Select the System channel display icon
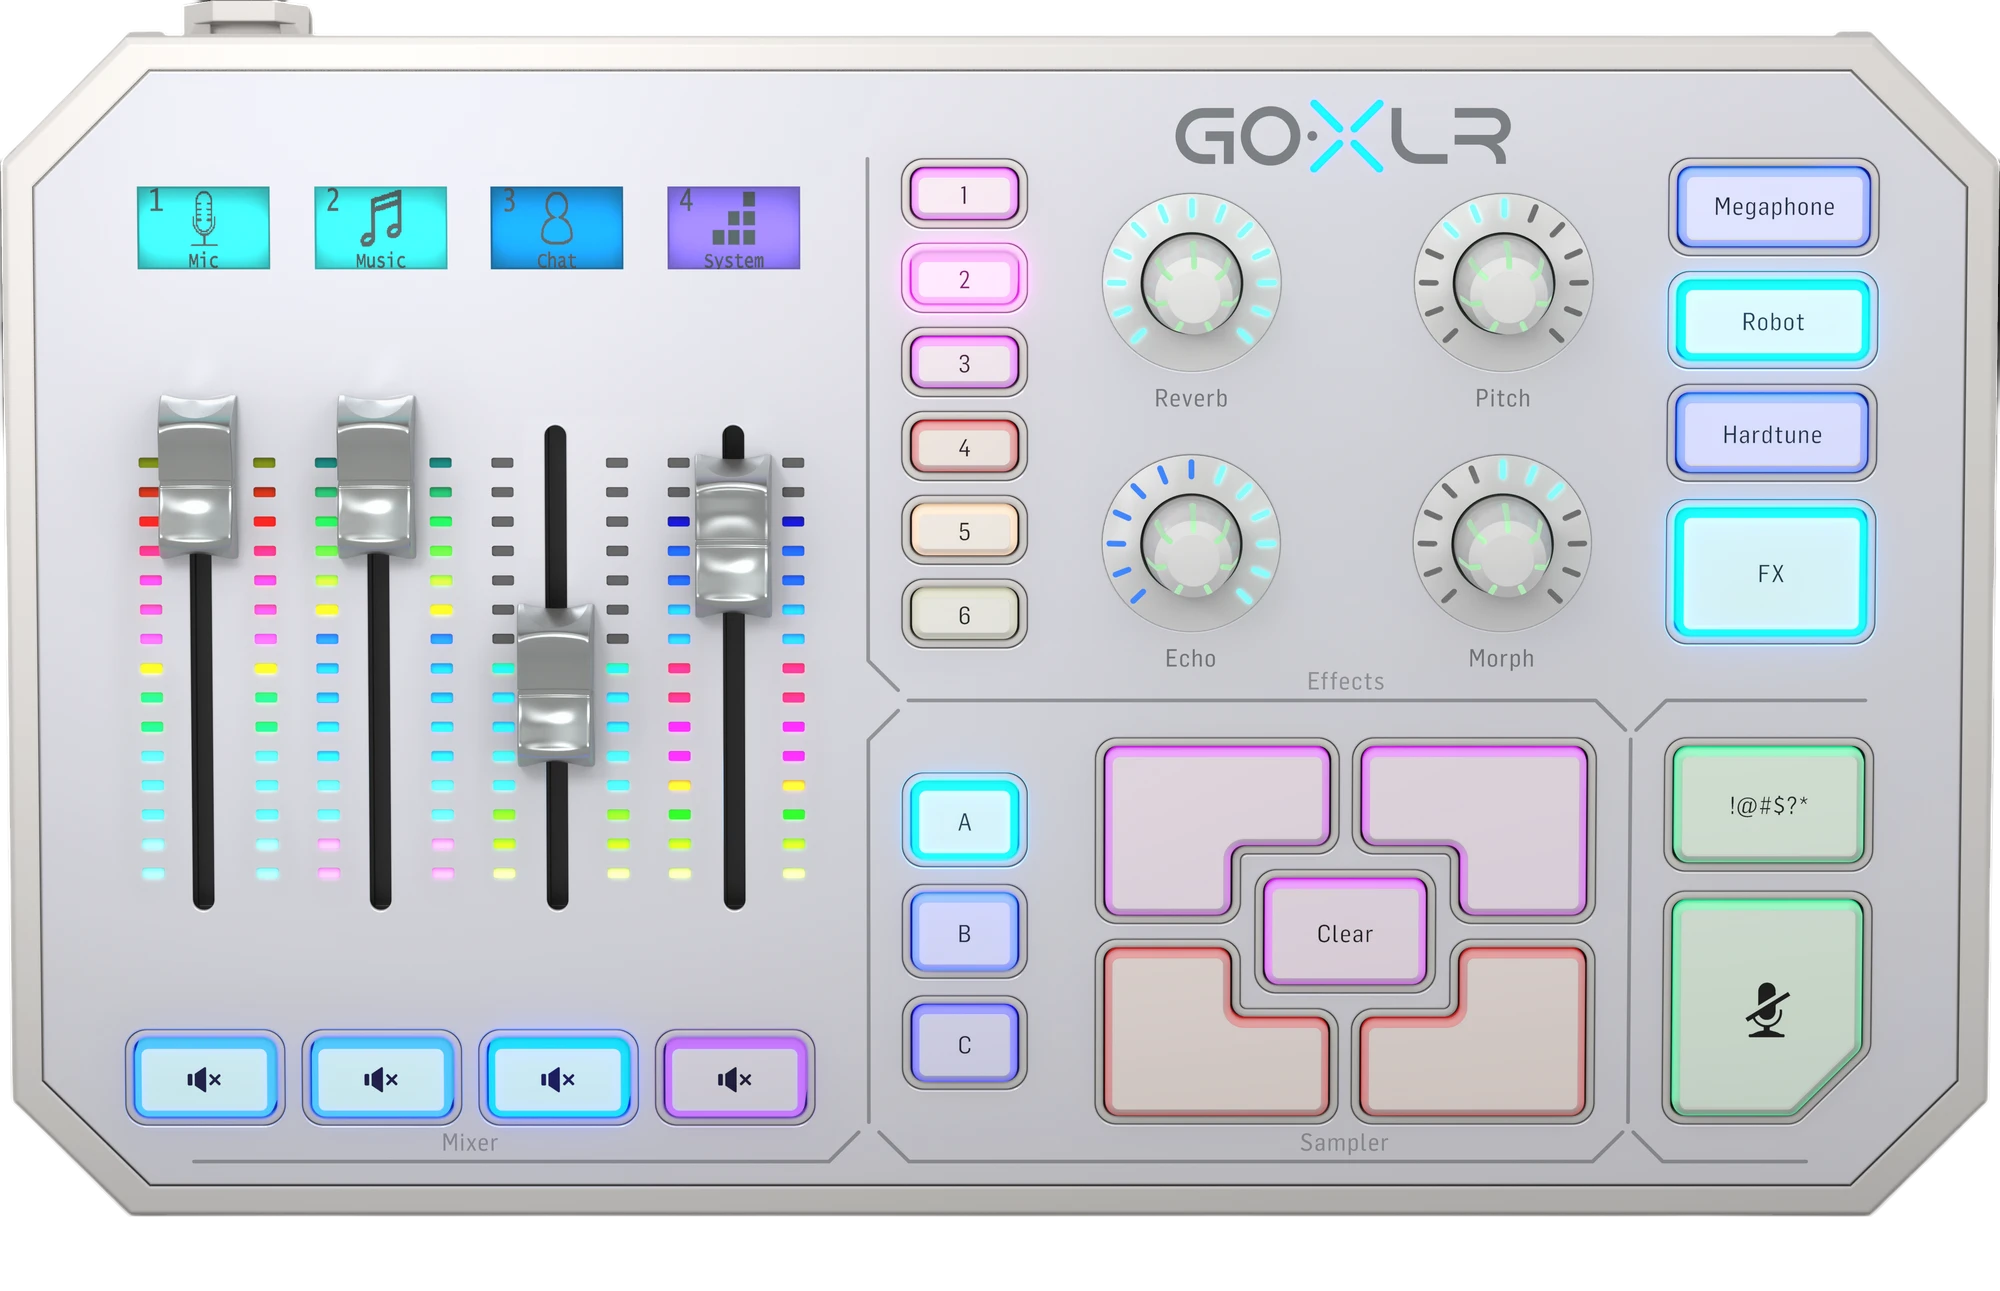The height and width of the screenshot is (1291, 2000). tap(733, 227)
